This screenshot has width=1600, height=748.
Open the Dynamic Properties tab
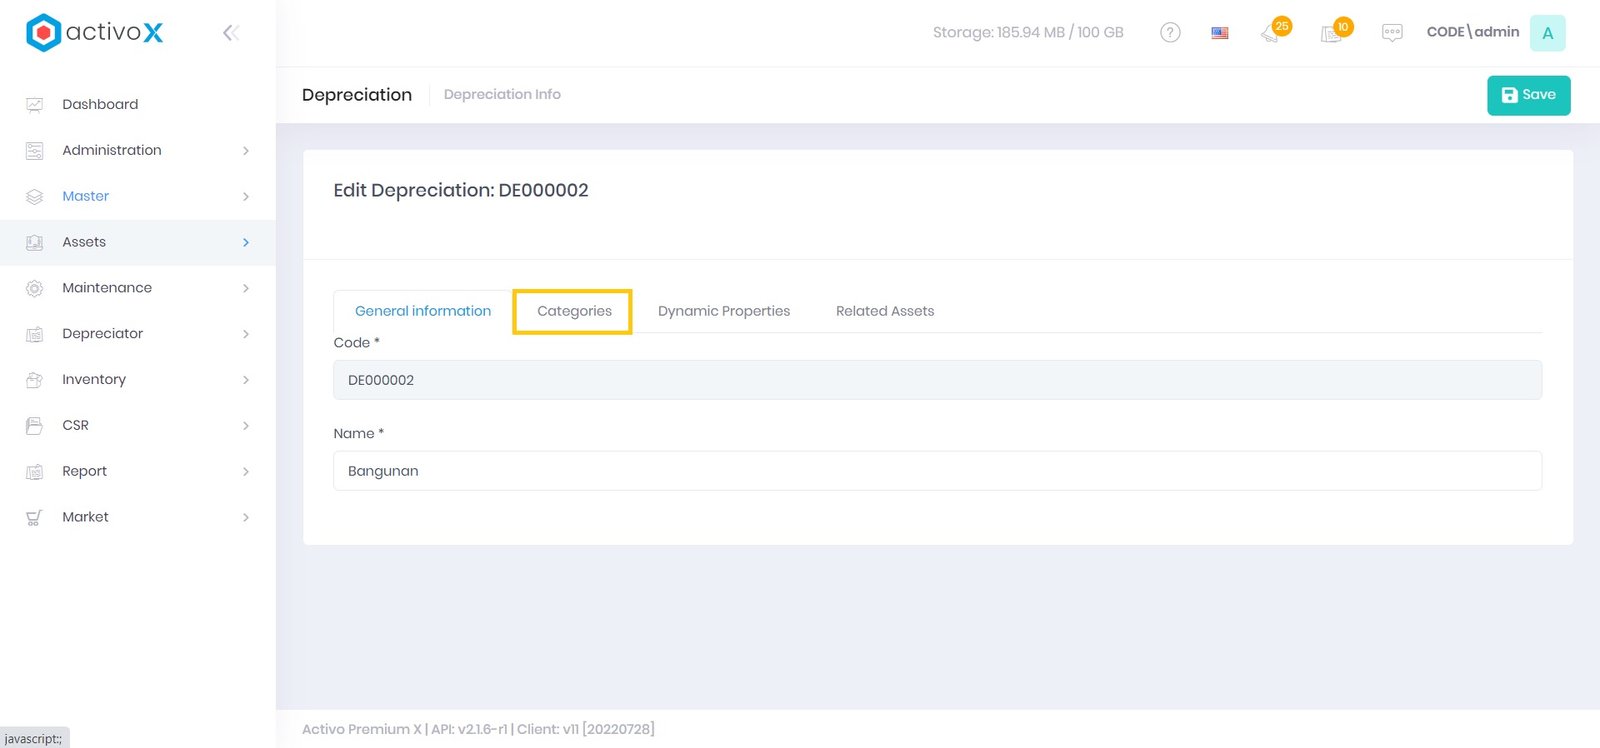[x=724, y=311]
